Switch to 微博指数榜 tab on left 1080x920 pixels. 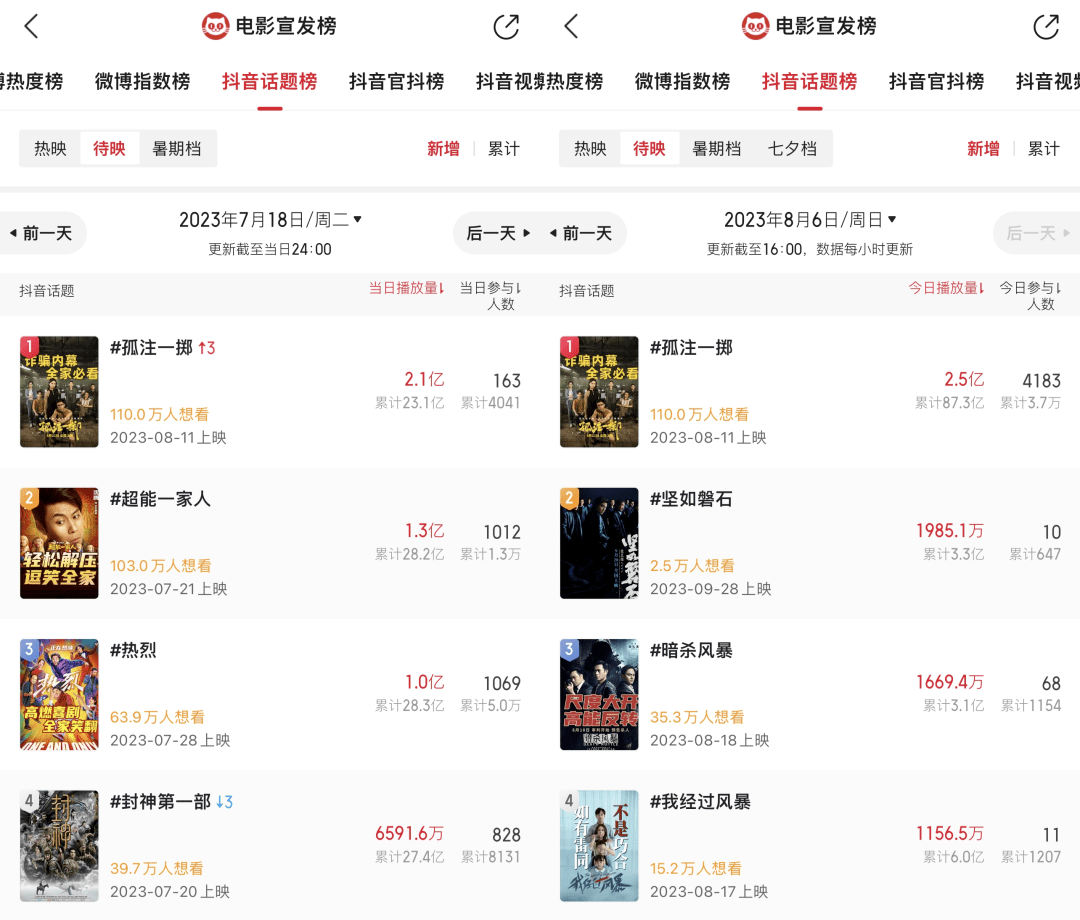(x=143, y=81)
